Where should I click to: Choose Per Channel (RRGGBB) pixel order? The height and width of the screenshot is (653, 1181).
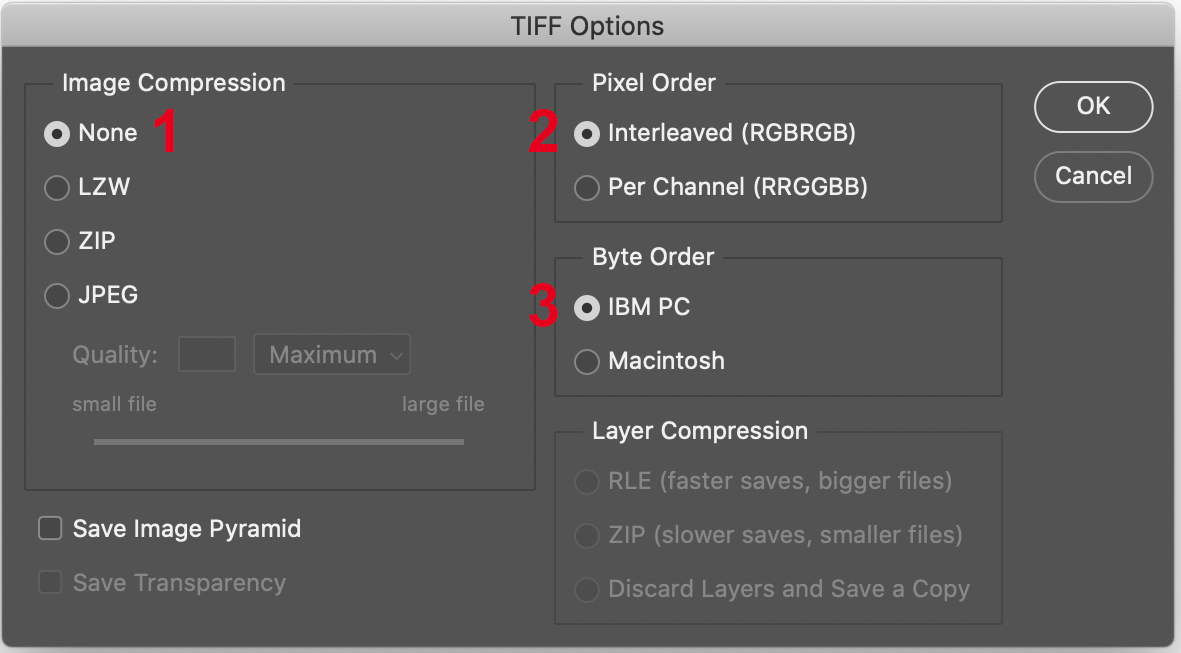click(587, 188)
